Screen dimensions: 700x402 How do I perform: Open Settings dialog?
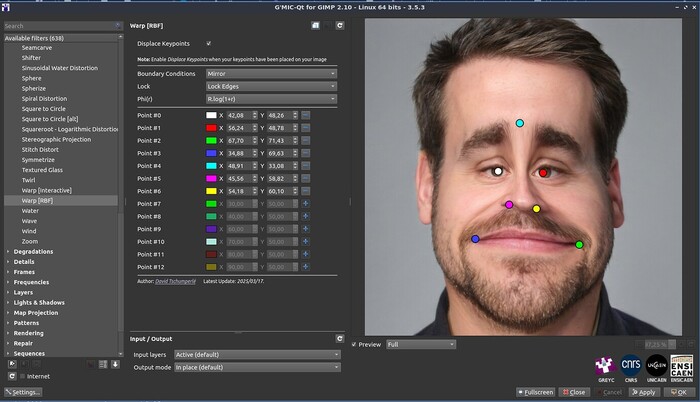point(22,392)
